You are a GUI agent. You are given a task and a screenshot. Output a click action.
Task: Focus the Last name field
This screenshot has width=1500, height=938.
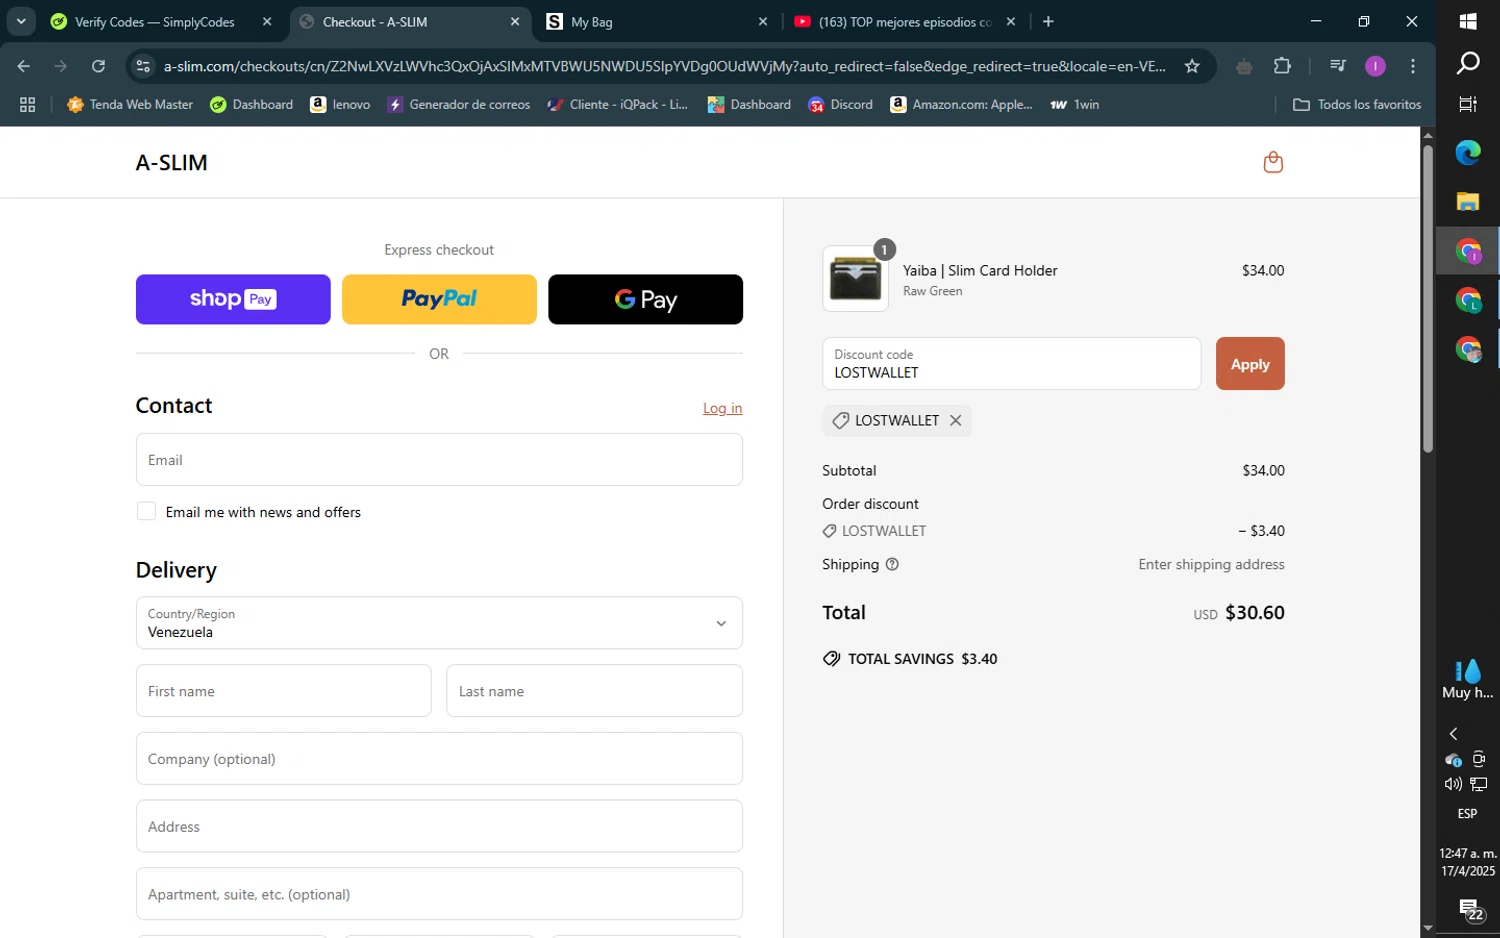click(x=594, y=691)
